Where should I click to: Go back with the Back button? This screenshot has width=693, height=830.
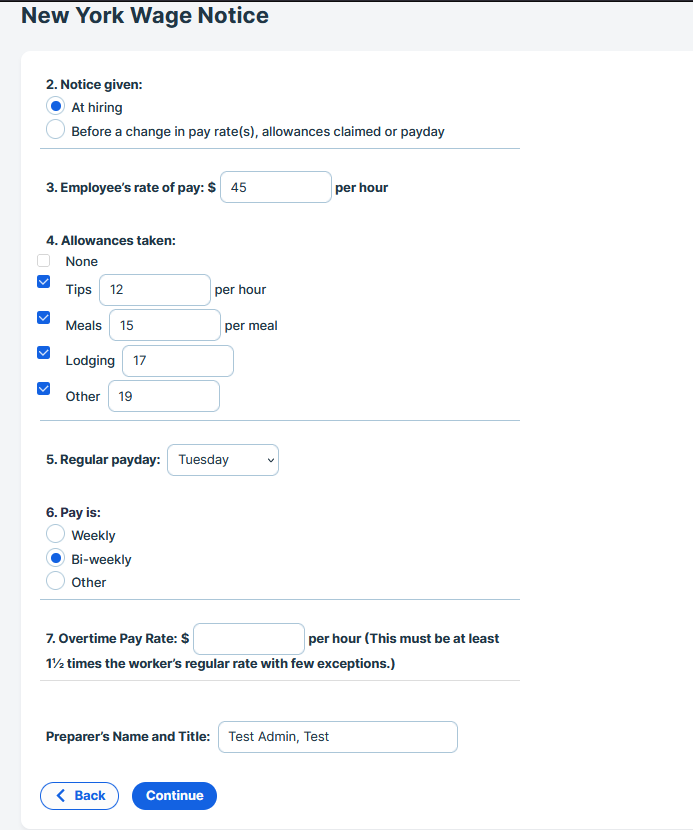pos(79,796)
